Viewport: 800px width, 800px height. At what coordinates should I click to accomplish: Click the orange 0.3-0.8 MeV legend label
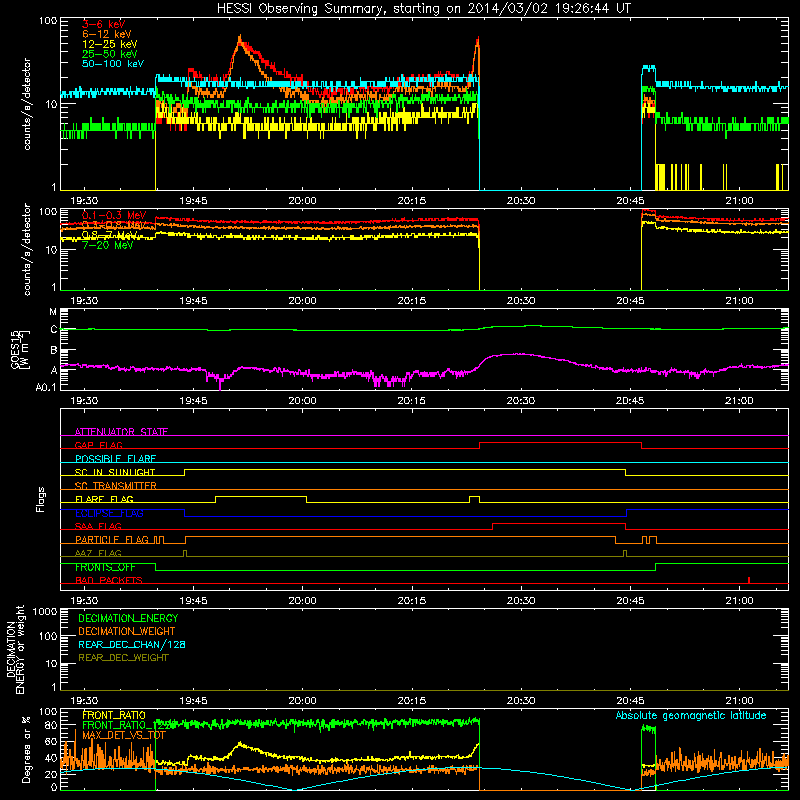[114, 225]
